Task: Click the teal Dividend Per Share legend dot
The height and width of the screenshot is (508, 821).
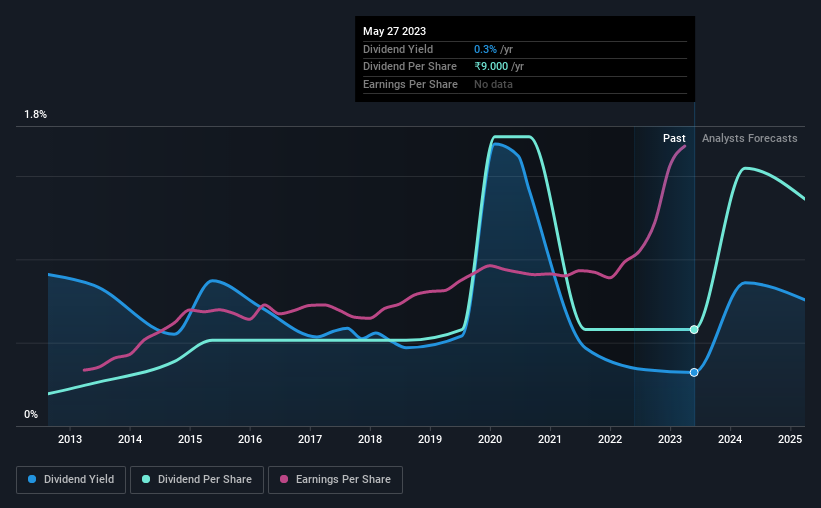Action: point(146,479)
